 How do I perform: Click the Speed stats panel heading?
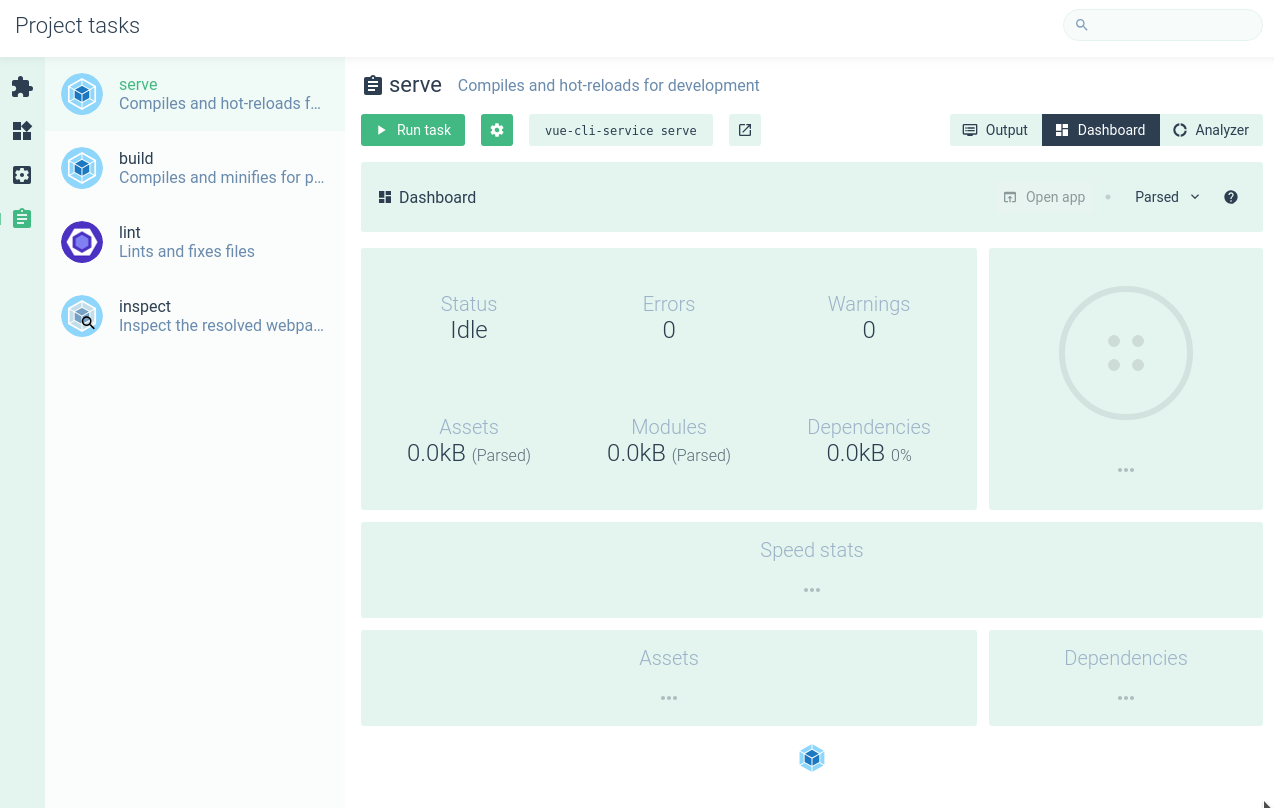tap(811, 550)
